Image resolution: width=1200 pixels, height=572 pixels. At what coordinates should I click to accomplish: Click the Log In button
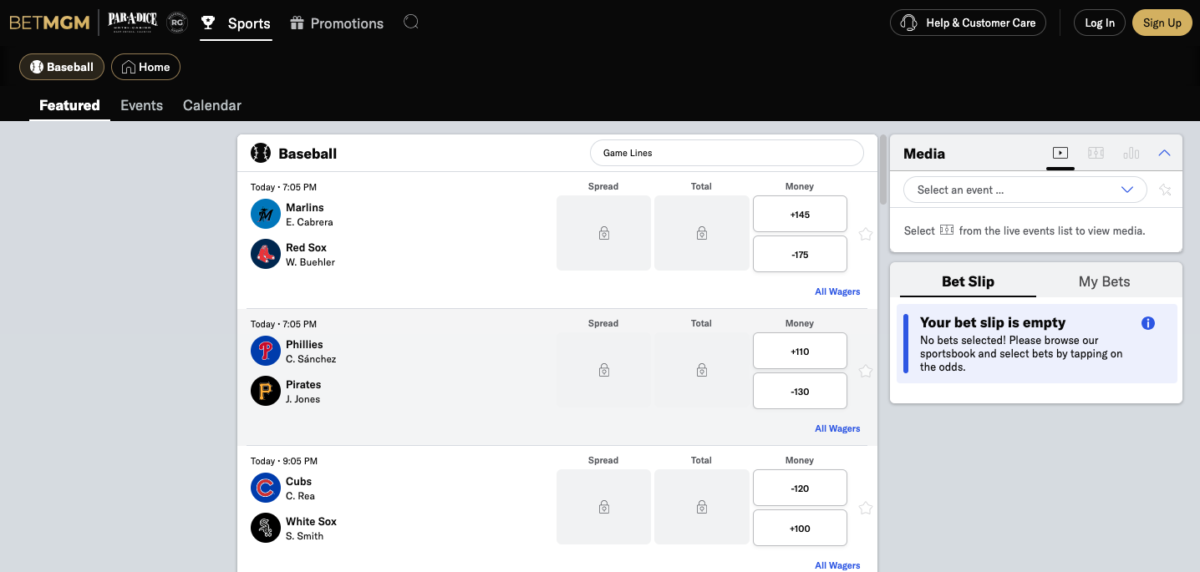click(x=1100, y=23)
